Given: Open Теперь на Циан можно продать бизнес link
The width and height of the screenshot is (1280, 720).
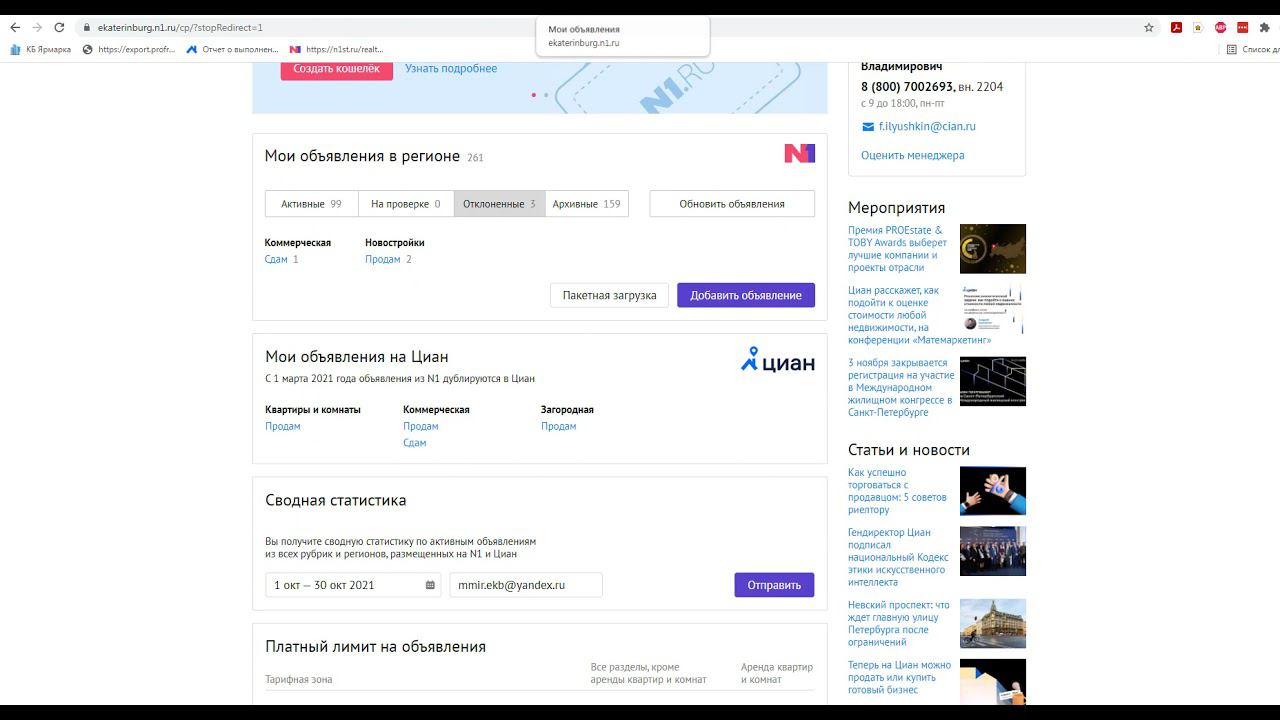Looking at the screenshot, I should click(900, 677).
